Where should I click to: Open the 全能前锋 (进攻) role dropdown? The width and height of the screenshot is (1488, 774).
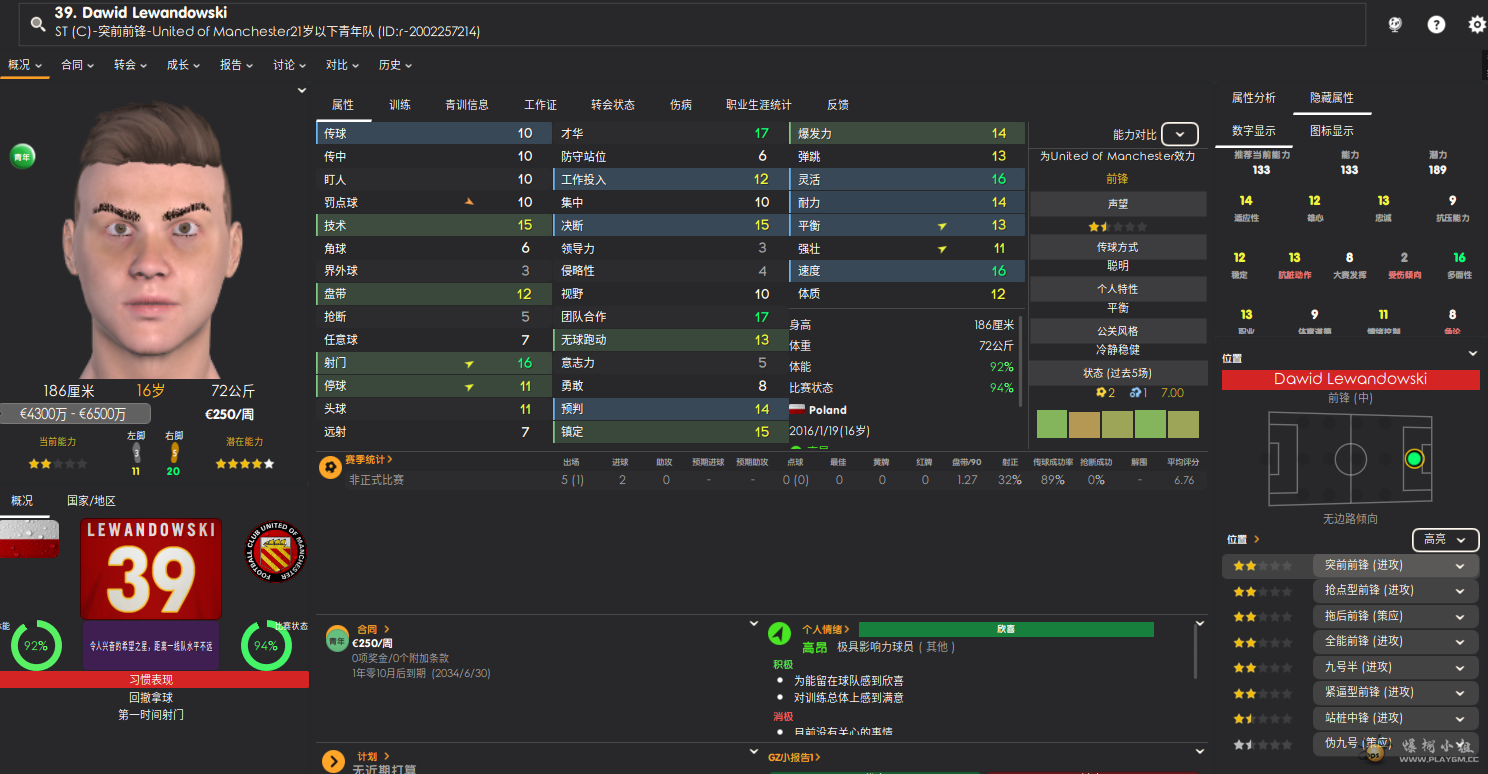click(1395, 642)
